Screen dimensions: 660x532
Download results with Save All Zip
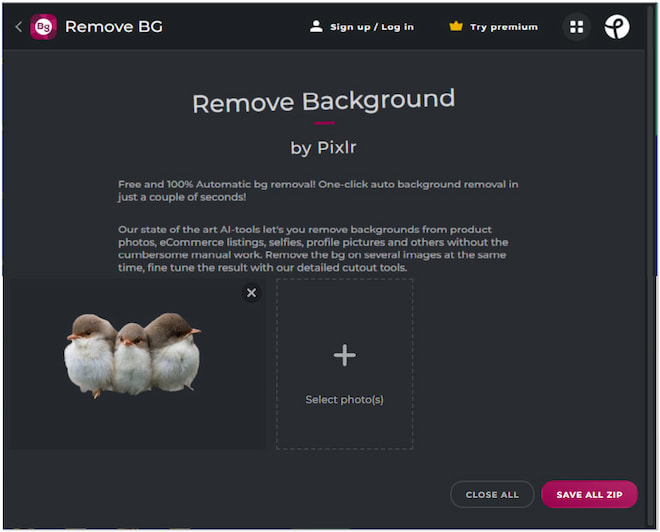[589, 495]
